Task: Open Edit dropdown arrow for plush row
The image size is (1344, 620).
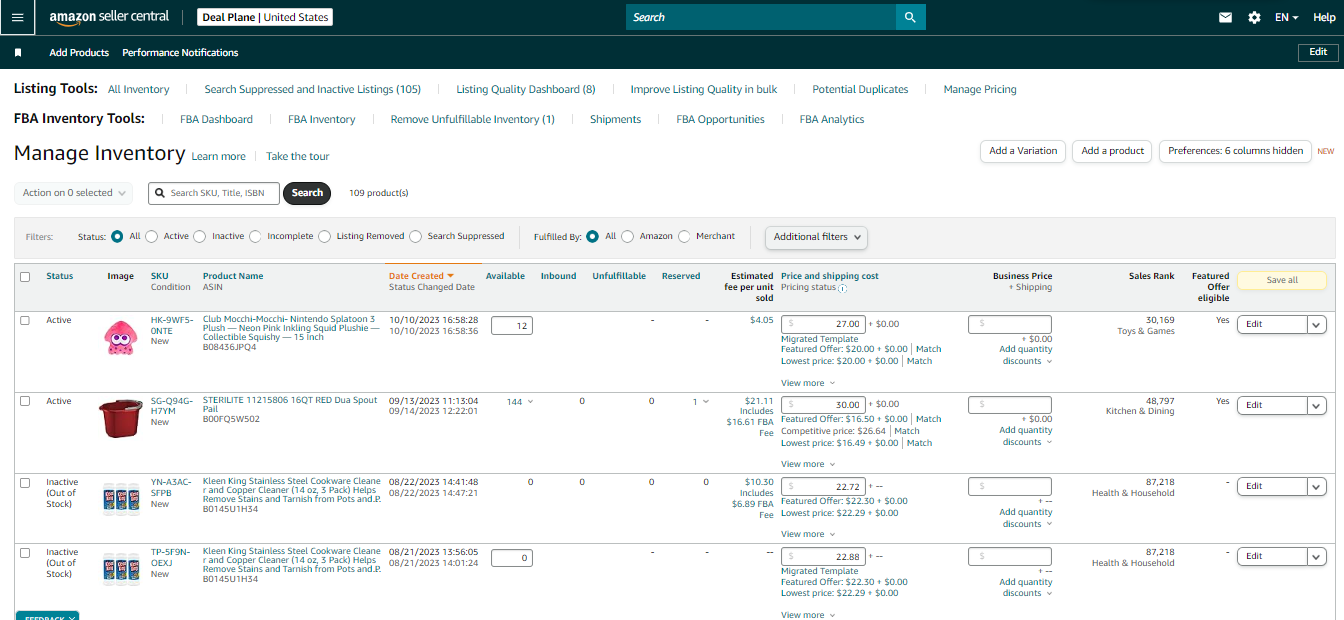Action: (x=1316, y=324)
